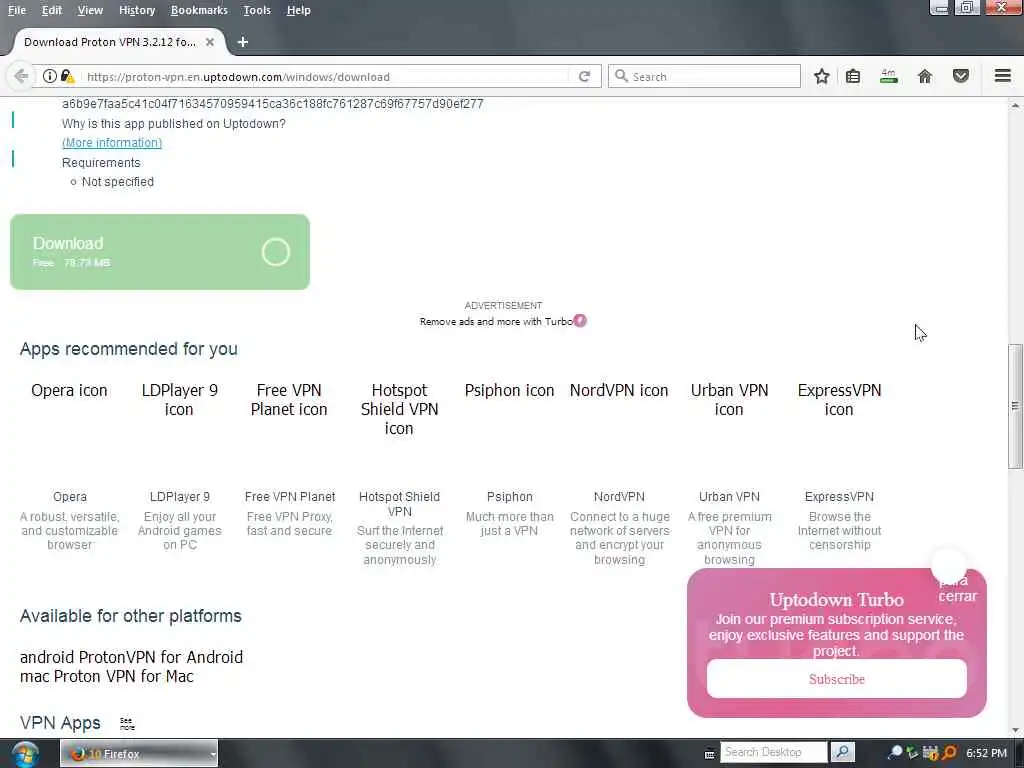Open the ExpressVPN app card
The image size is (1024, 768).
tap(839, 465)
